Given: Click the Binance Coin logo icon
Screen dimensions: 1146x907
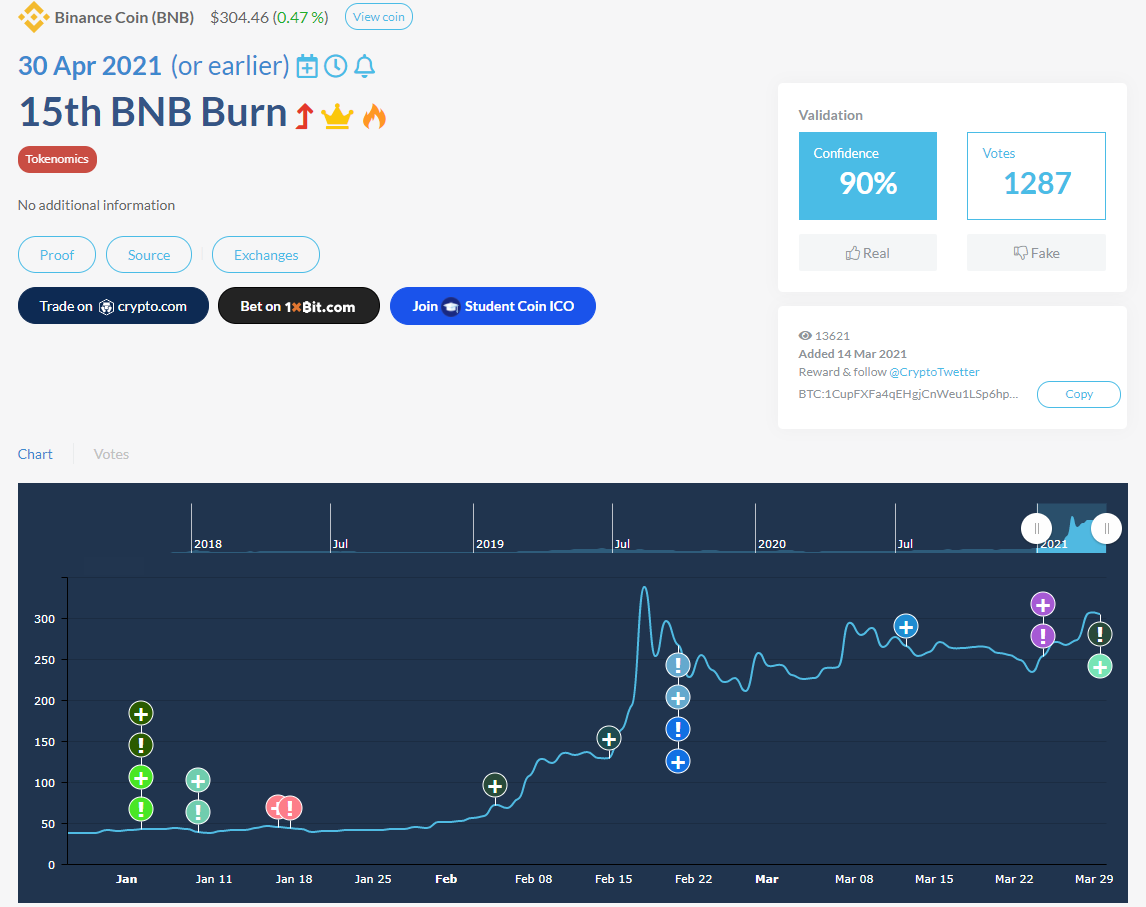Looking at the screenshot, I should [33, 17].
